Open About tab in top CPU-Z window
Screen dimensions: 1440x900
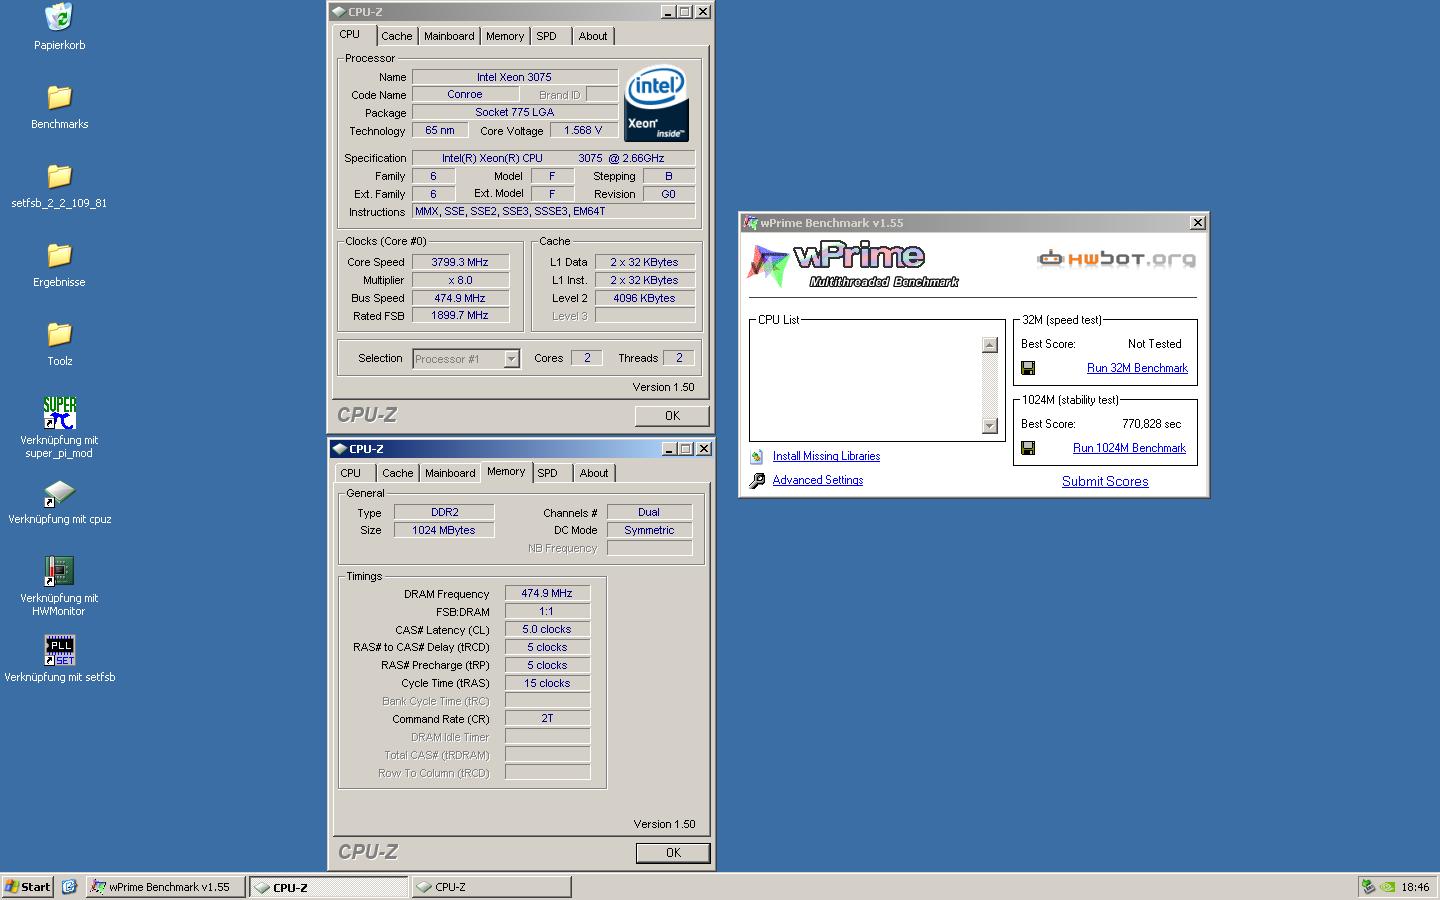593,36
